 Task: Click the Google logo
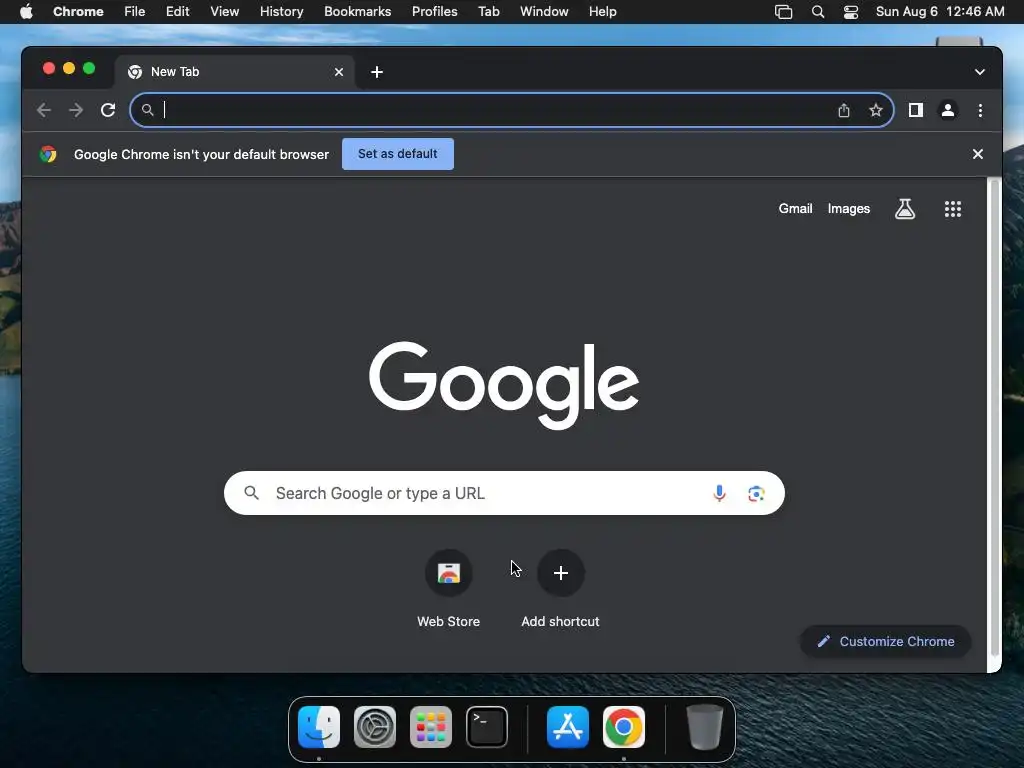504,384
